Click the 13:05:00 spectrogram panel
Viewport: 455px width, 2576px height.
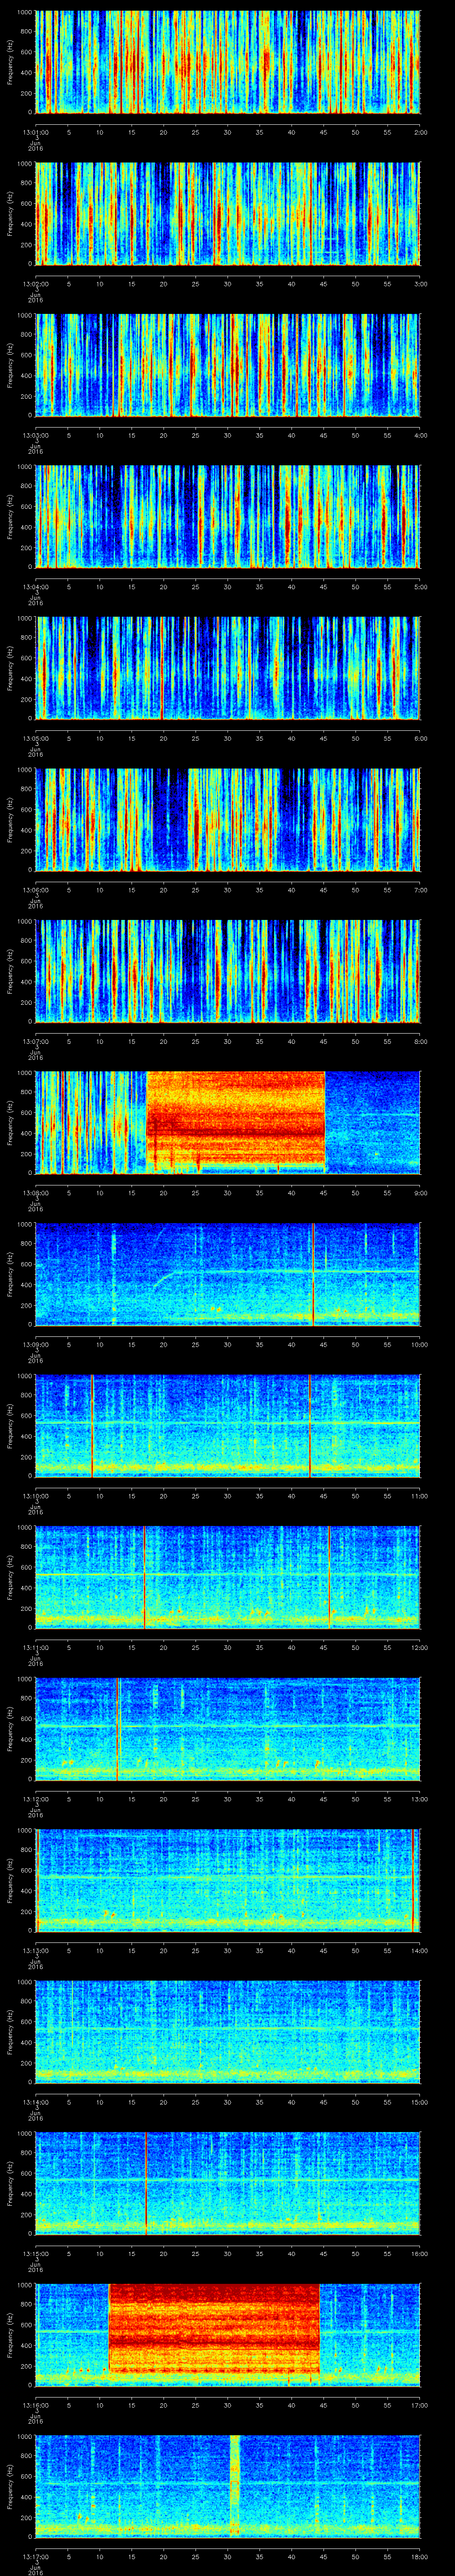pyautogui.click(x=228, y=668)
